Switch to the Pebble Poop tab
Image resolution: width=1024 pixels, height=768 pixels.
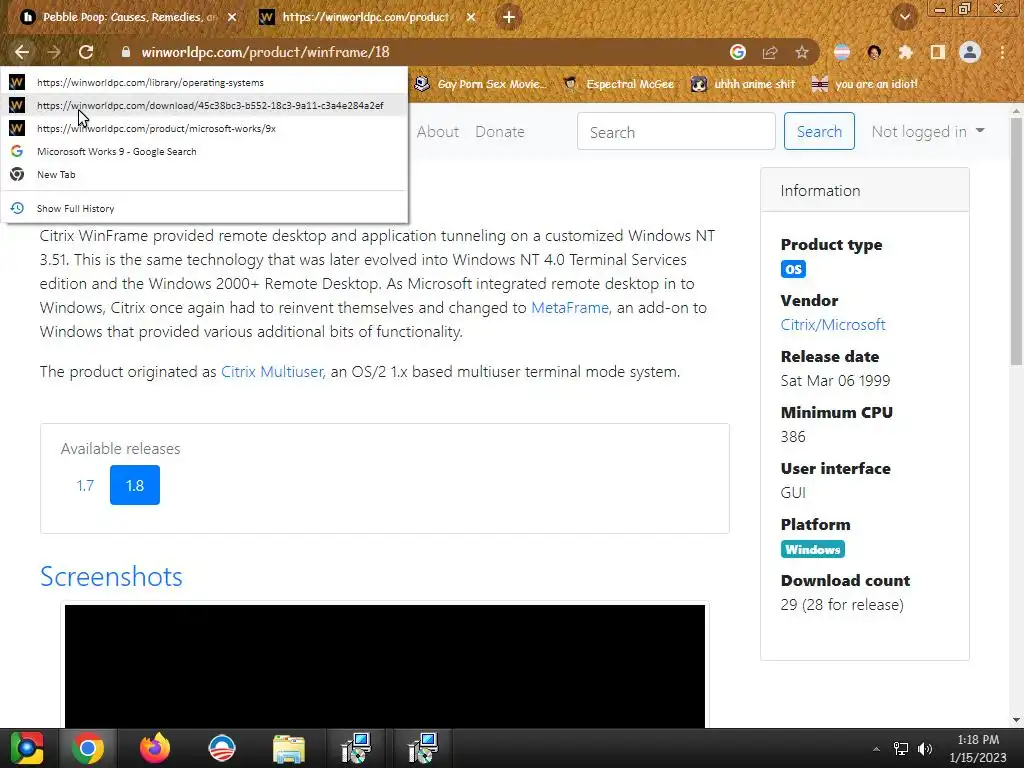click(x=128, y=17)
